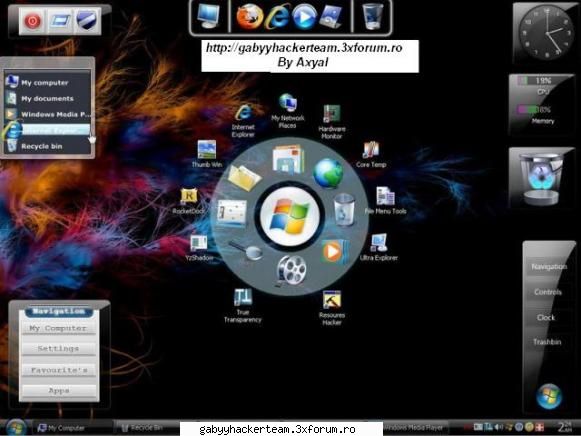Image resolution: width=581 pixels, height=436 pixels.
Task: Open the computer monitor icon in top dock
Action: [208, 16]
